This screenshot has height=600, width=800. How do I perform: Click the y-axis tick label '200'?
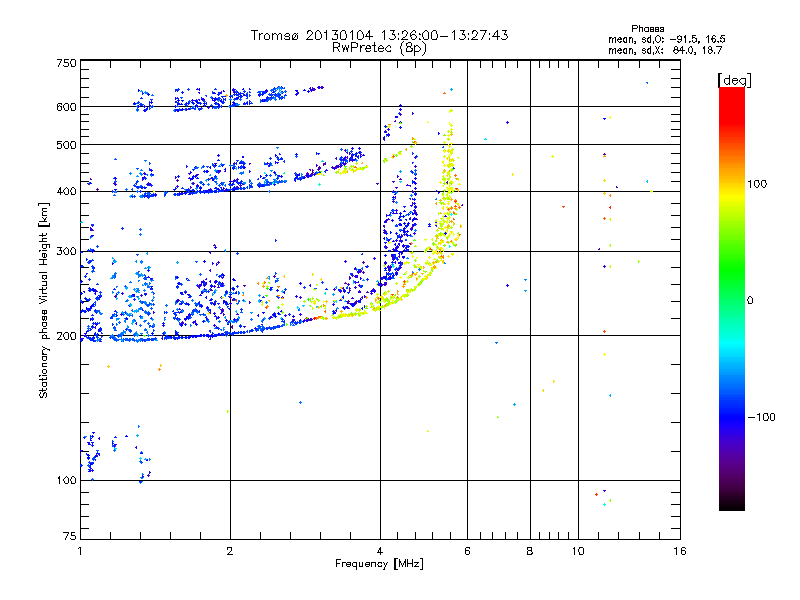pos(66,336)
